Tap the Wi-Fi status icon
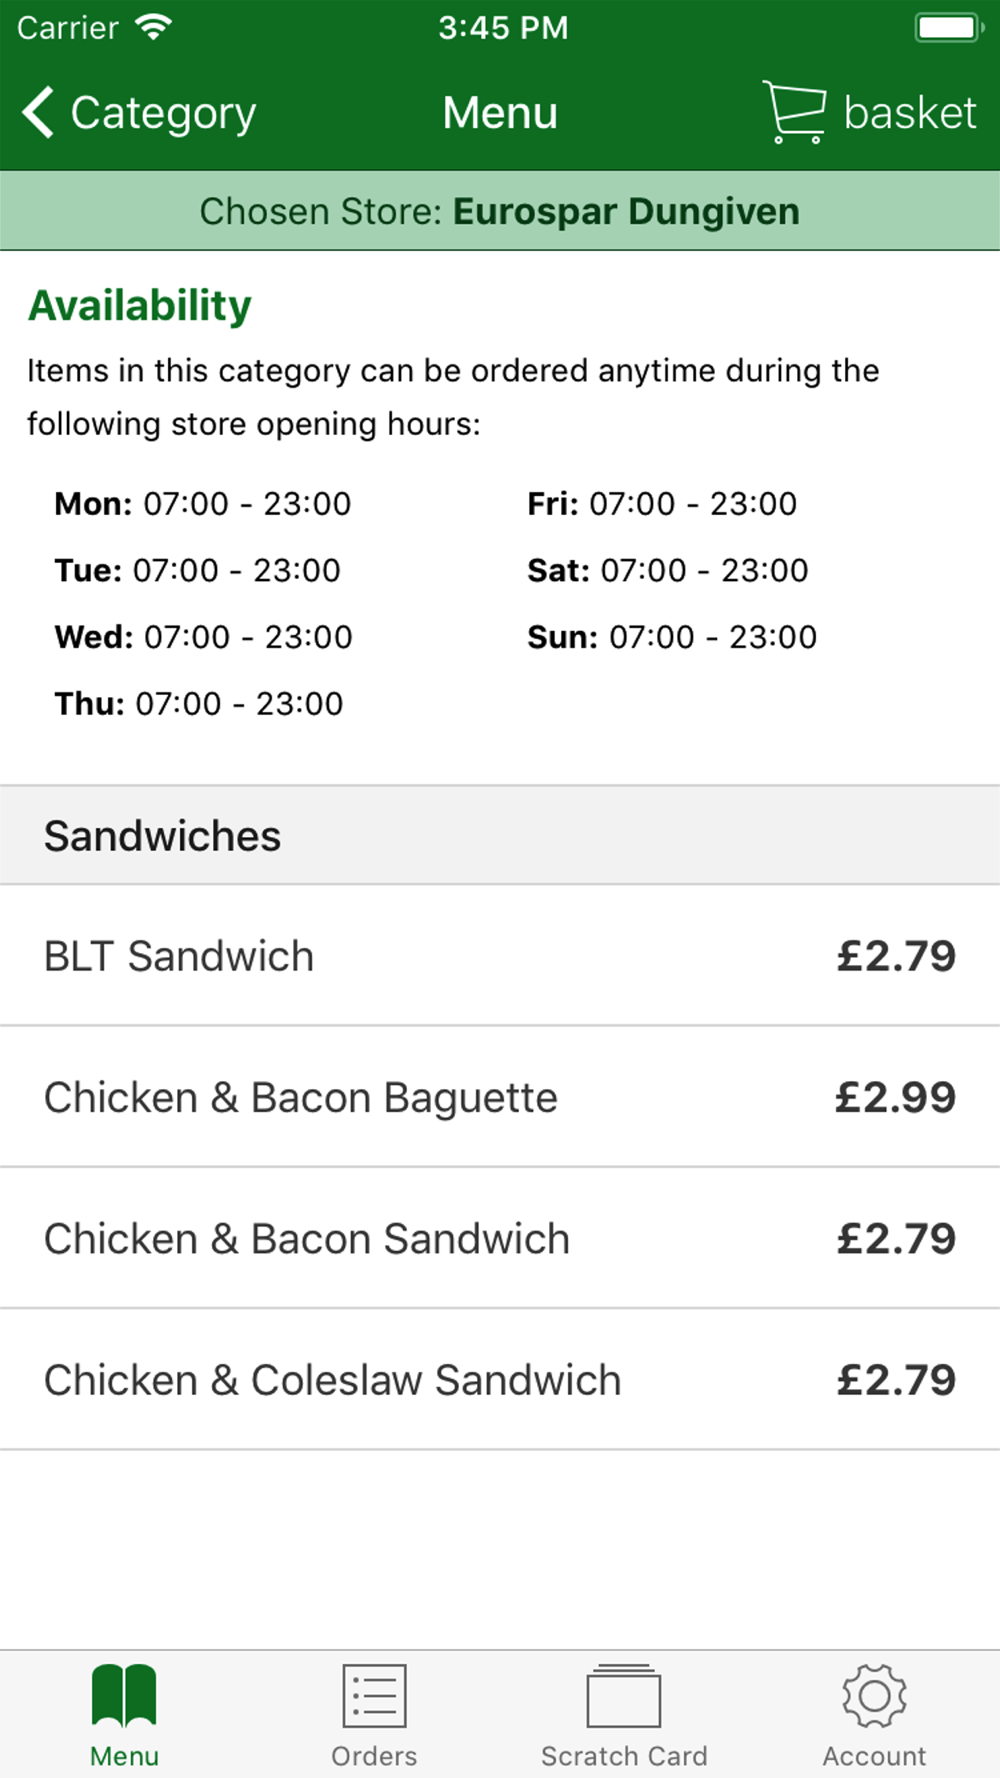The height and width of the screenshot is (1778, 1000). pos(153,27)
